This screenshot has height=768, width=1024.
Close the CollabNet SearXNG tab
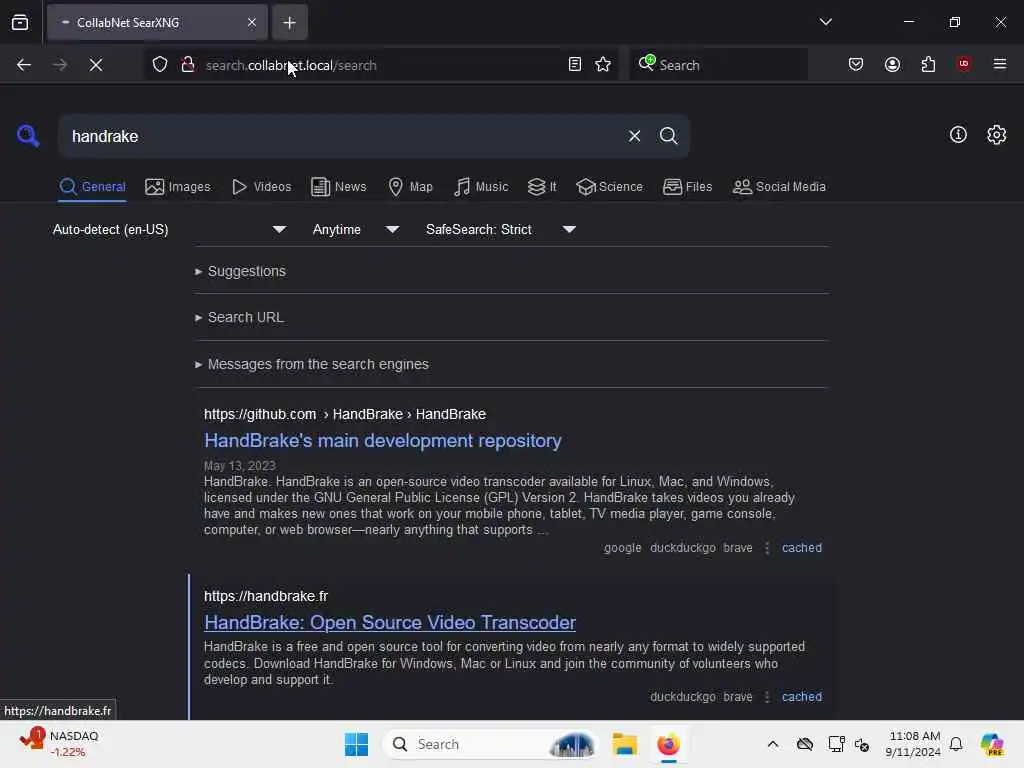252,23
